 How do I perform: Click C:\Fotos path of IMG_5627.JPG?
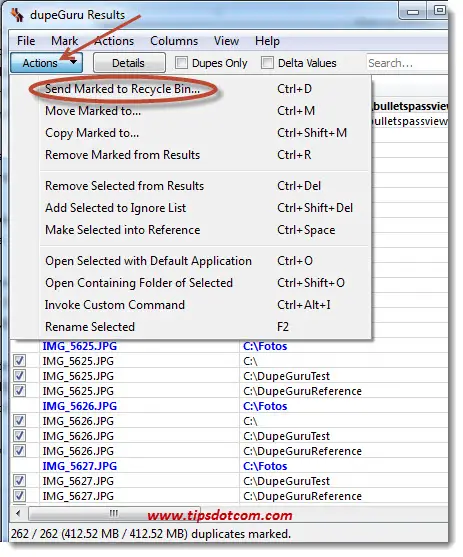265,466
